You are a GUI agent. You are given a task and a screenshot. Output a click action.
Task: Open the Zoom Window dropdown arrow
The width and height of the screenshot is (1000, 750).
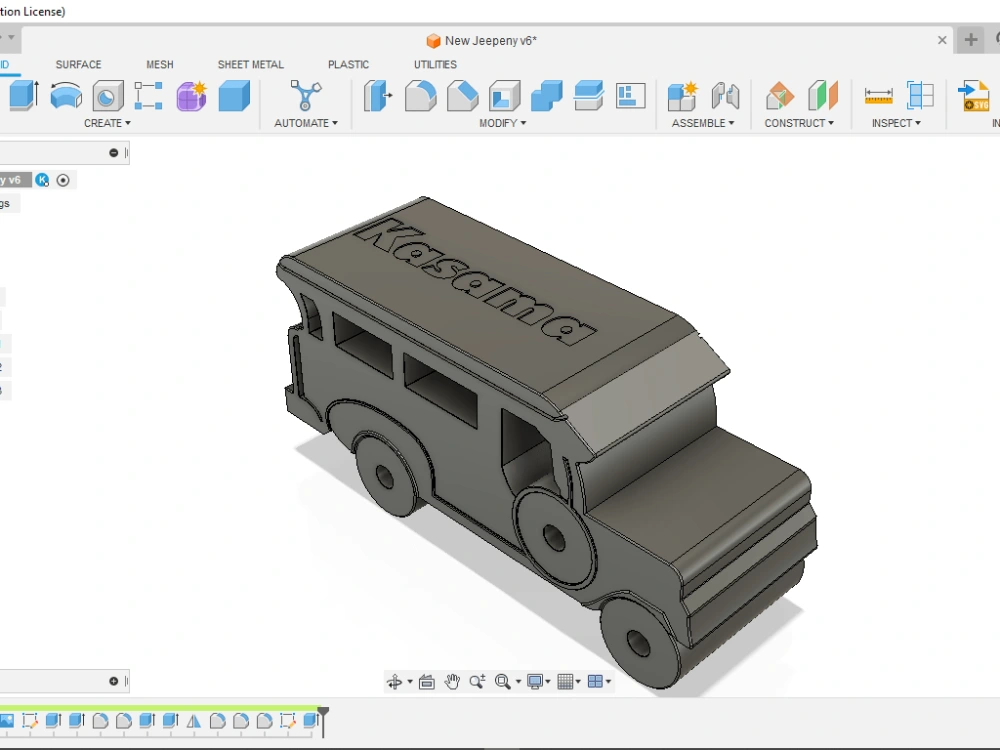click(518, 682)
